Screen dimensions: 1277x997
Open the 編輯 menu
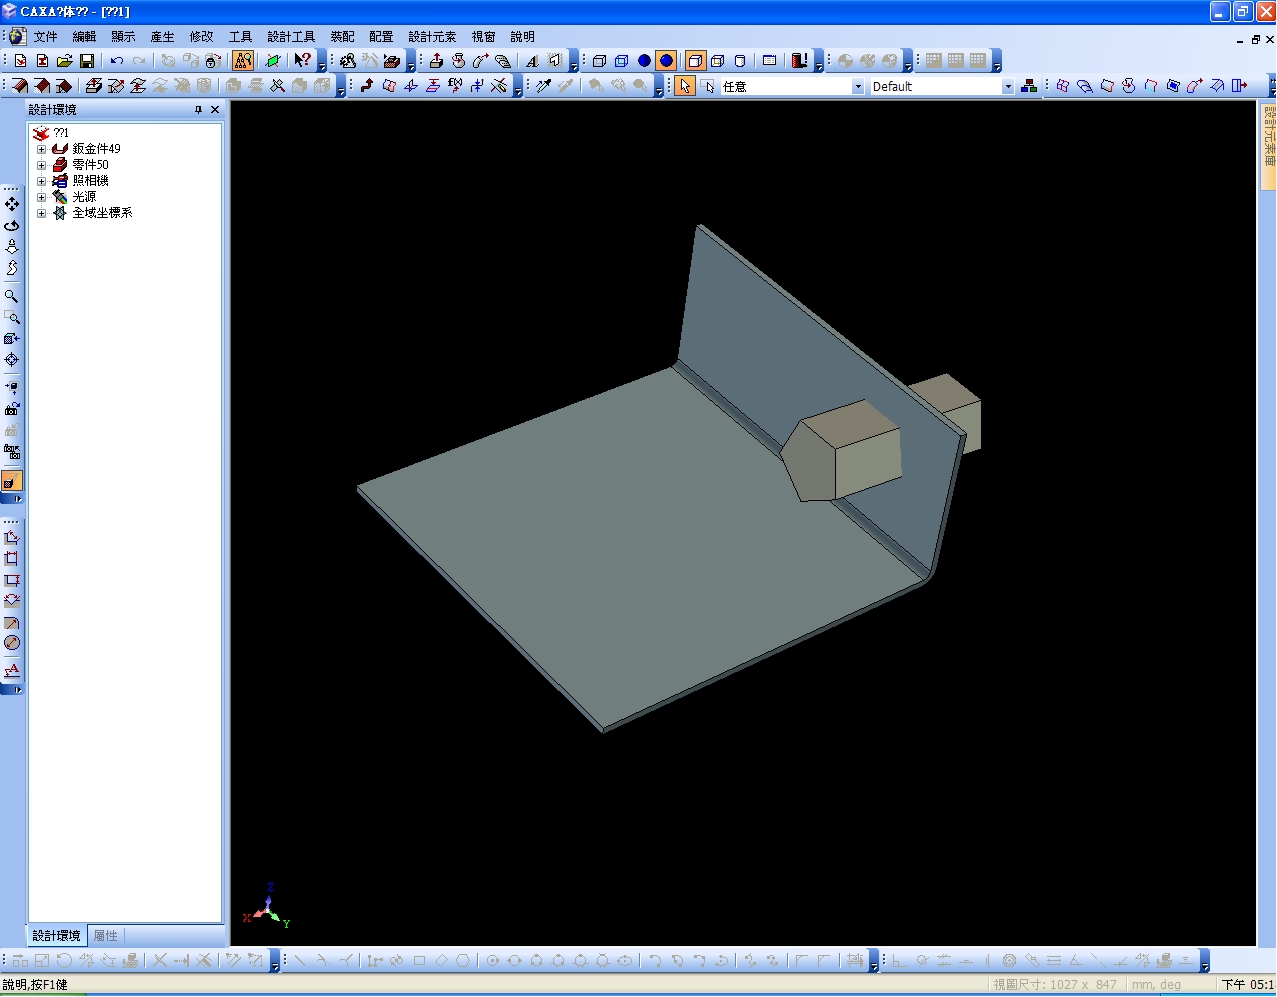click(x=84, y=37)
